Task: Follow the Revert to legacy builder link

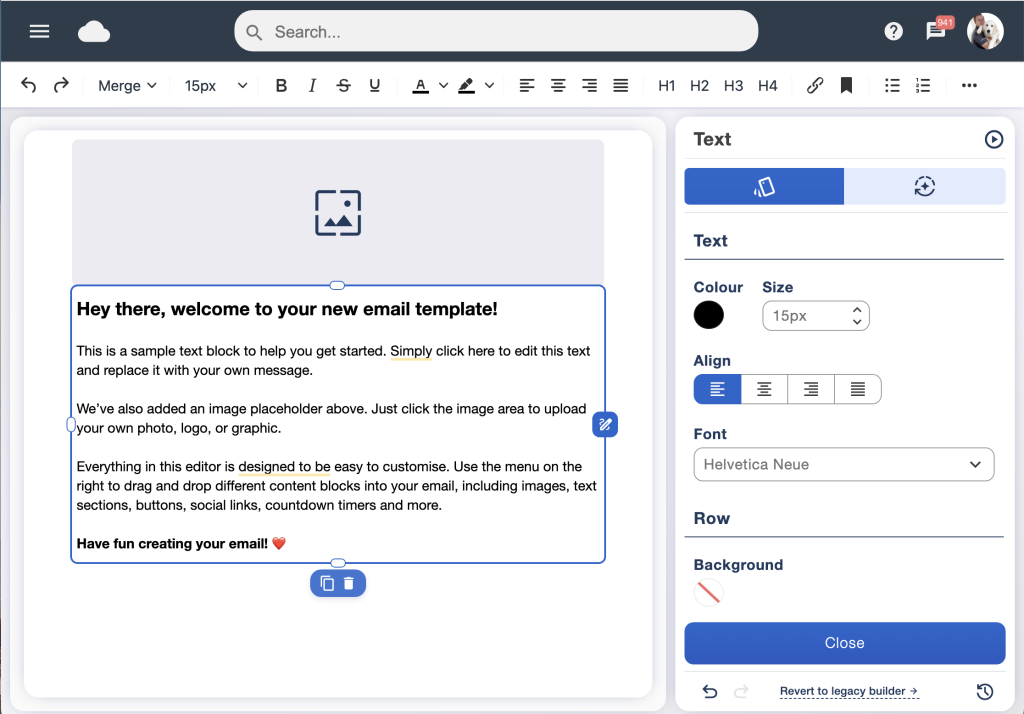Action: [x=849, y=691]
